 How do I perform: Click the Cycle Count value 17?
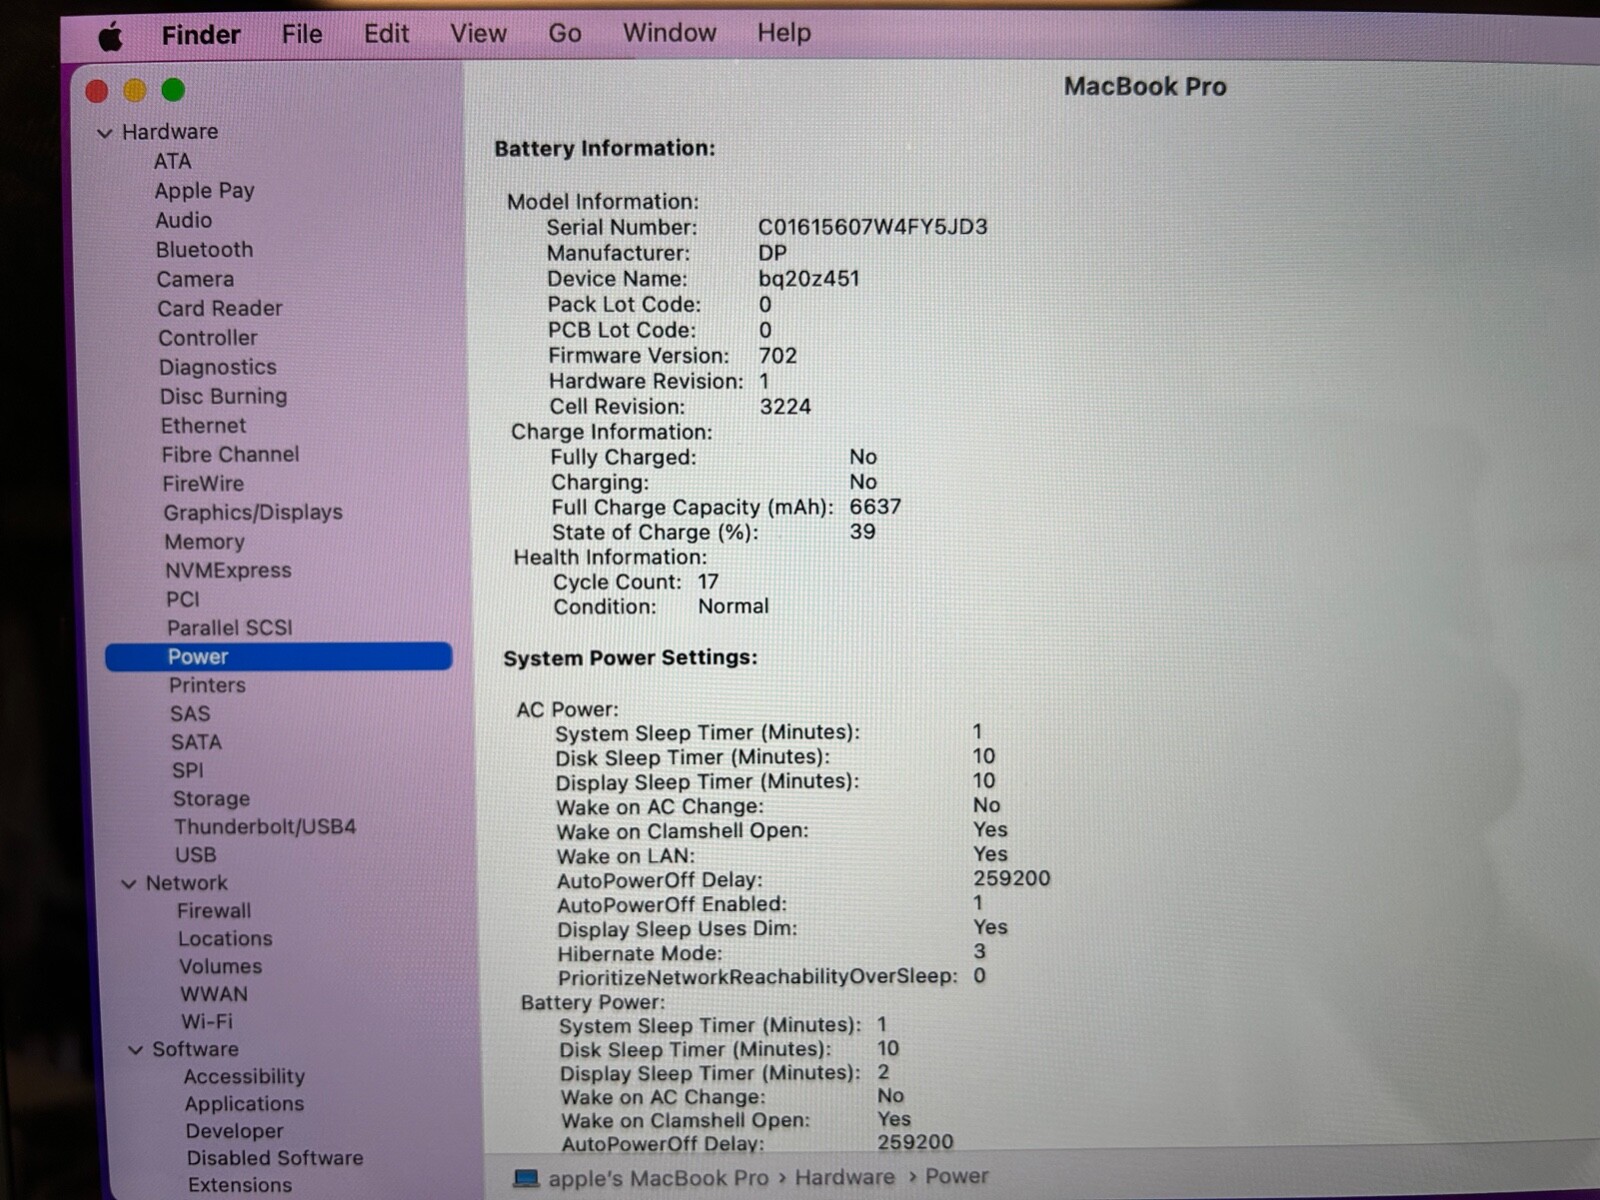pos(708,582)
